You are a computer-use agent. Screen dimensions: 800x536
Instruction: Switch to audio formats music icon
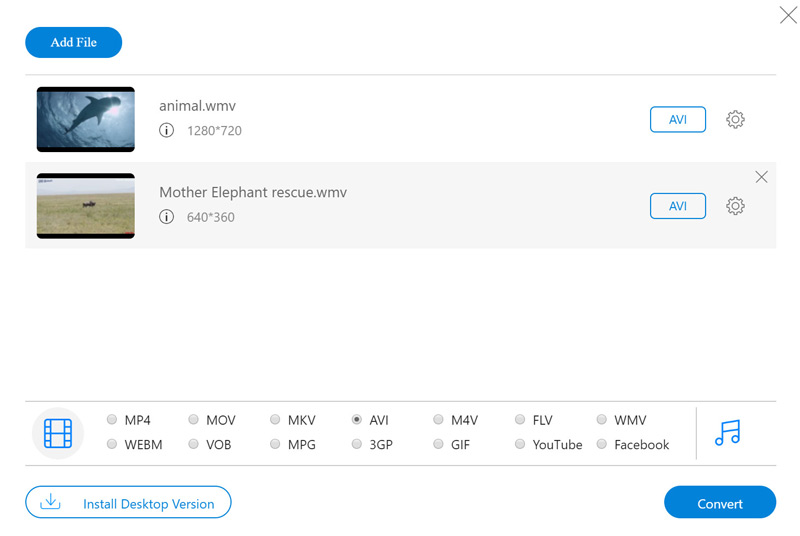click(727, 433)
